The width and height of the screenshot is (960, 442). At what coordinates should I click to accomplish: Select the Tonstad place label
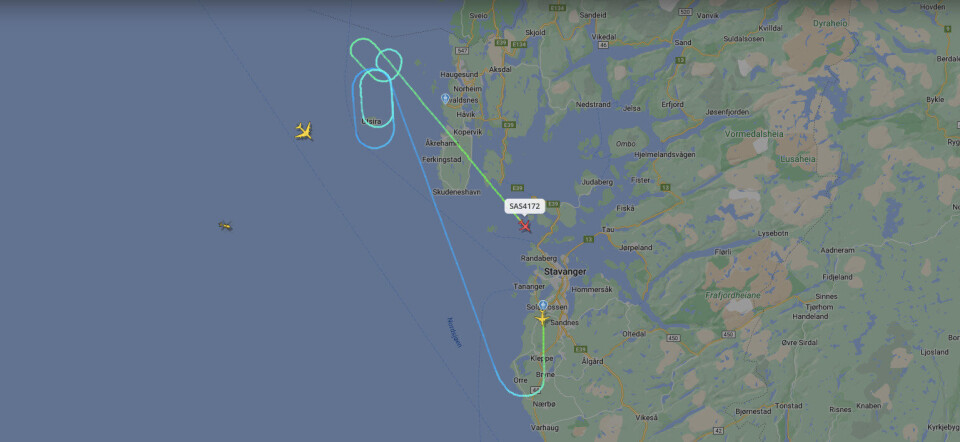[x=789, y=405]
